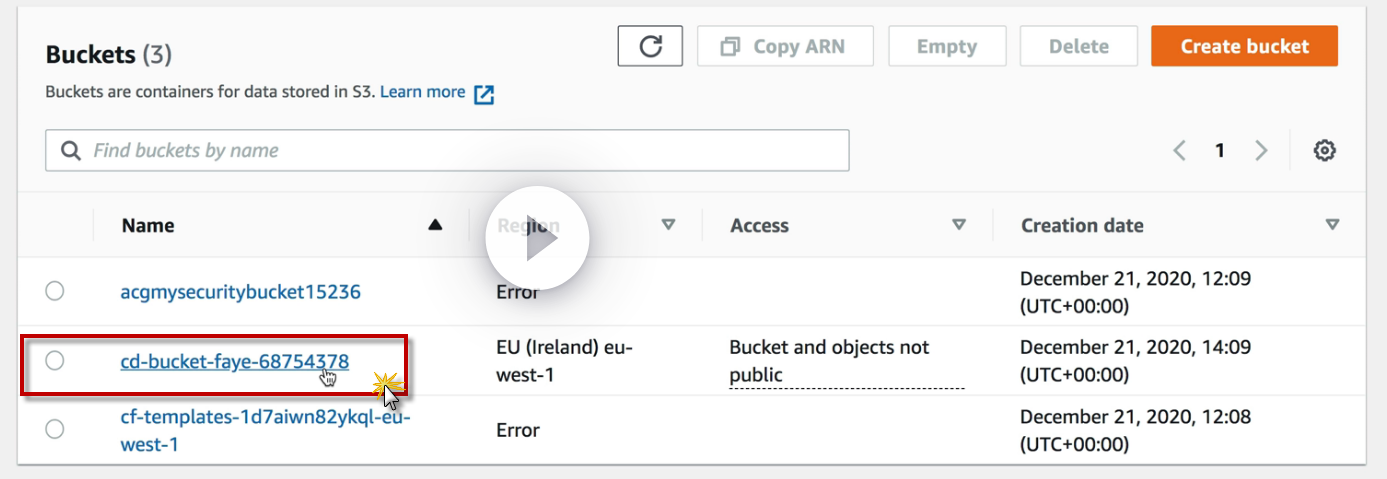Go to the next page arrow
This screenshot has width=1387, height=479.
(x=1261, y=151)
